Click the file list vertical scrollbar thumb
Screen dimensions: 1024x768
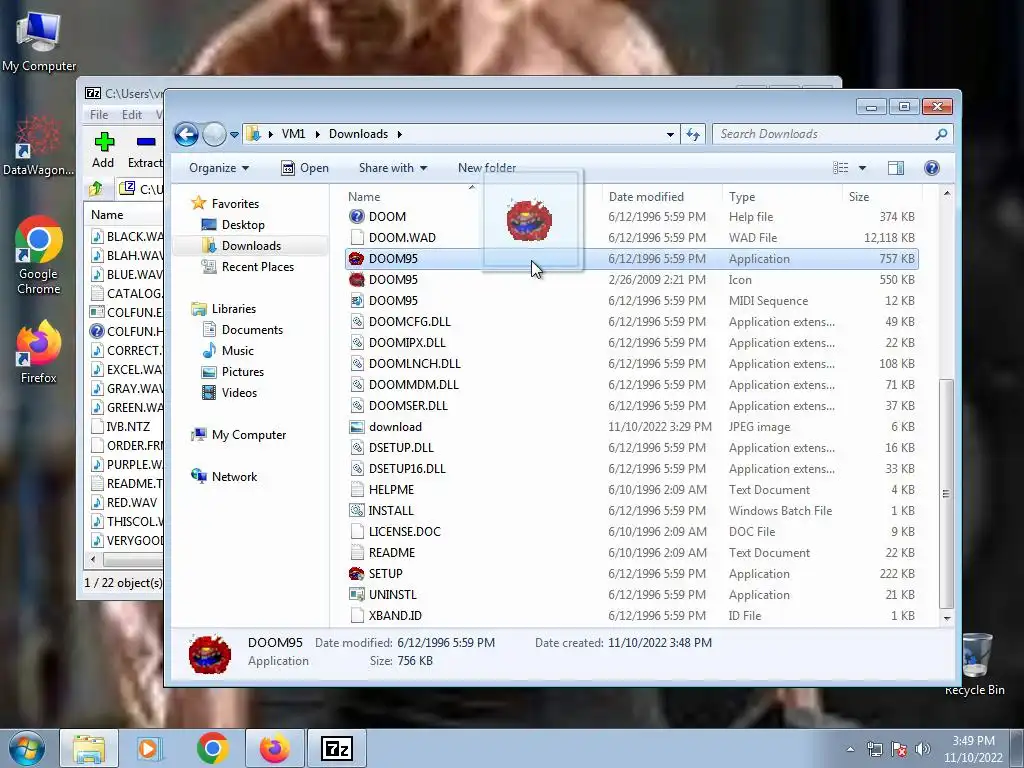(x=946, y=493)
